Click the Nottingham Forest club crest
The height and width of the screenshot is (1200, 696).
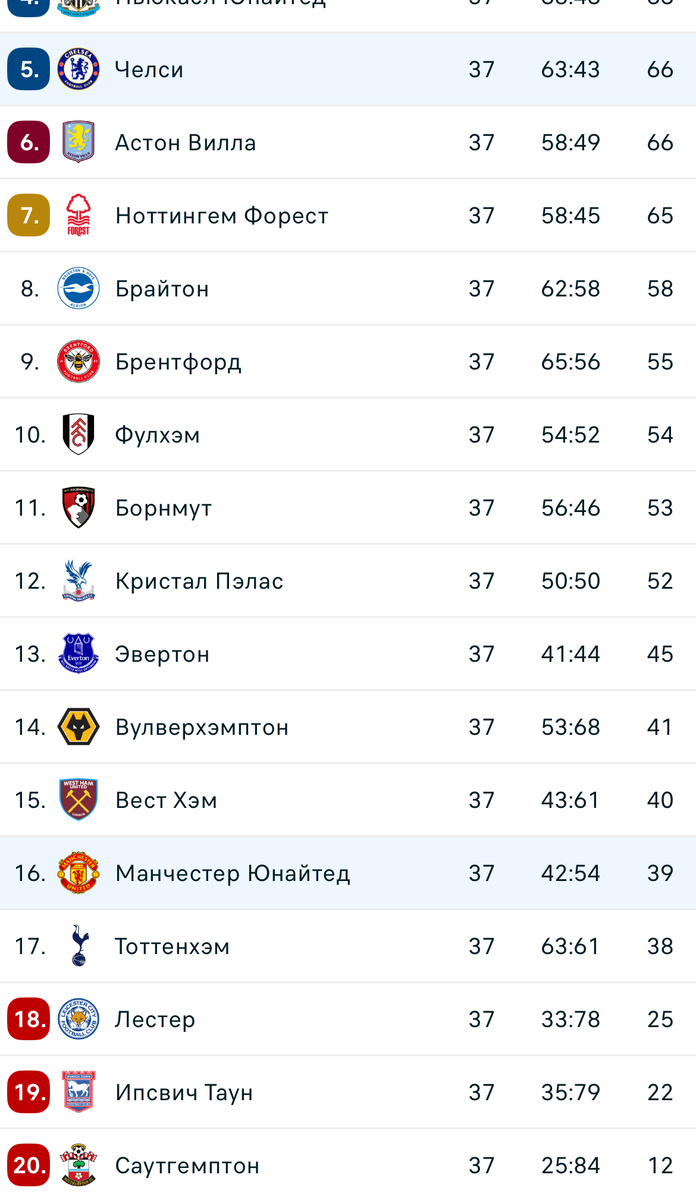tap(76, 215)
